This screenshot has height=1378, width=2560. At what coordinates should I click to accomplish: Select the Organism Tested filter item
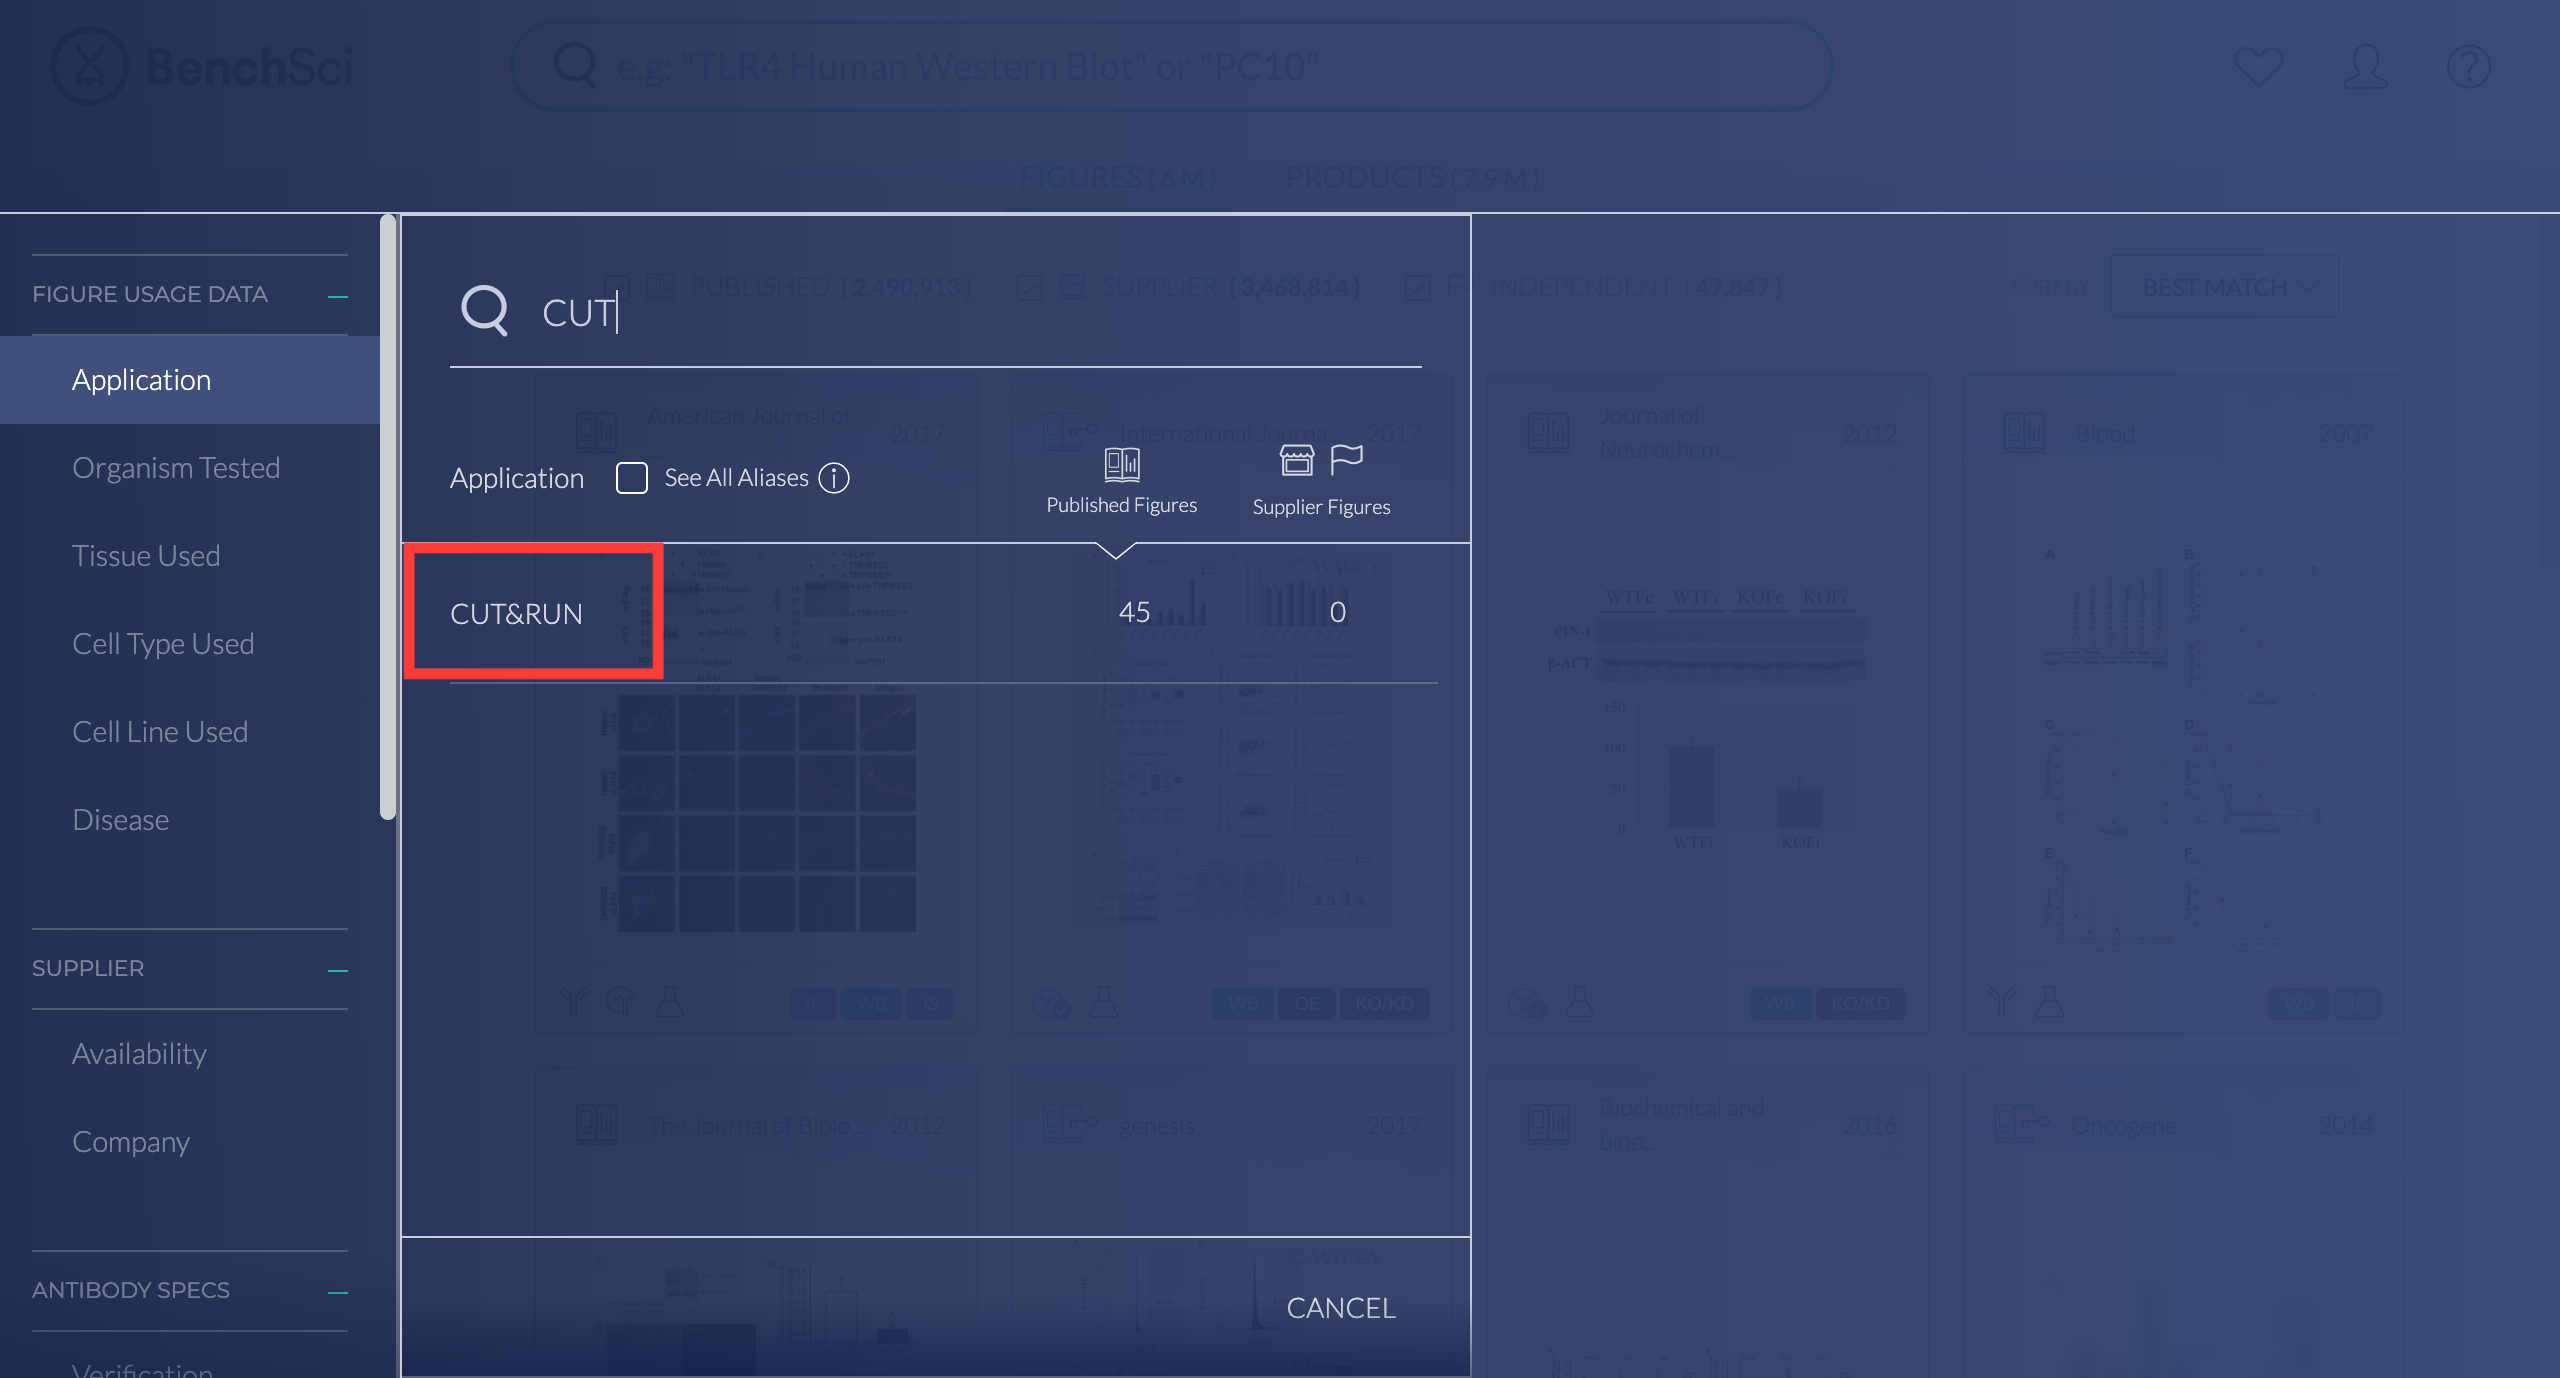pyautogui.click(x=176, y=467)
